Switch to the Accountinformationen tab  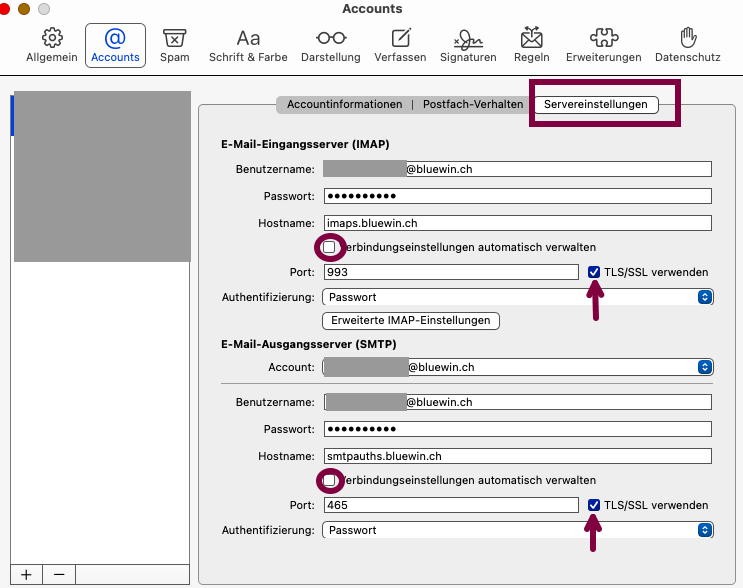(x=345, y=104)
